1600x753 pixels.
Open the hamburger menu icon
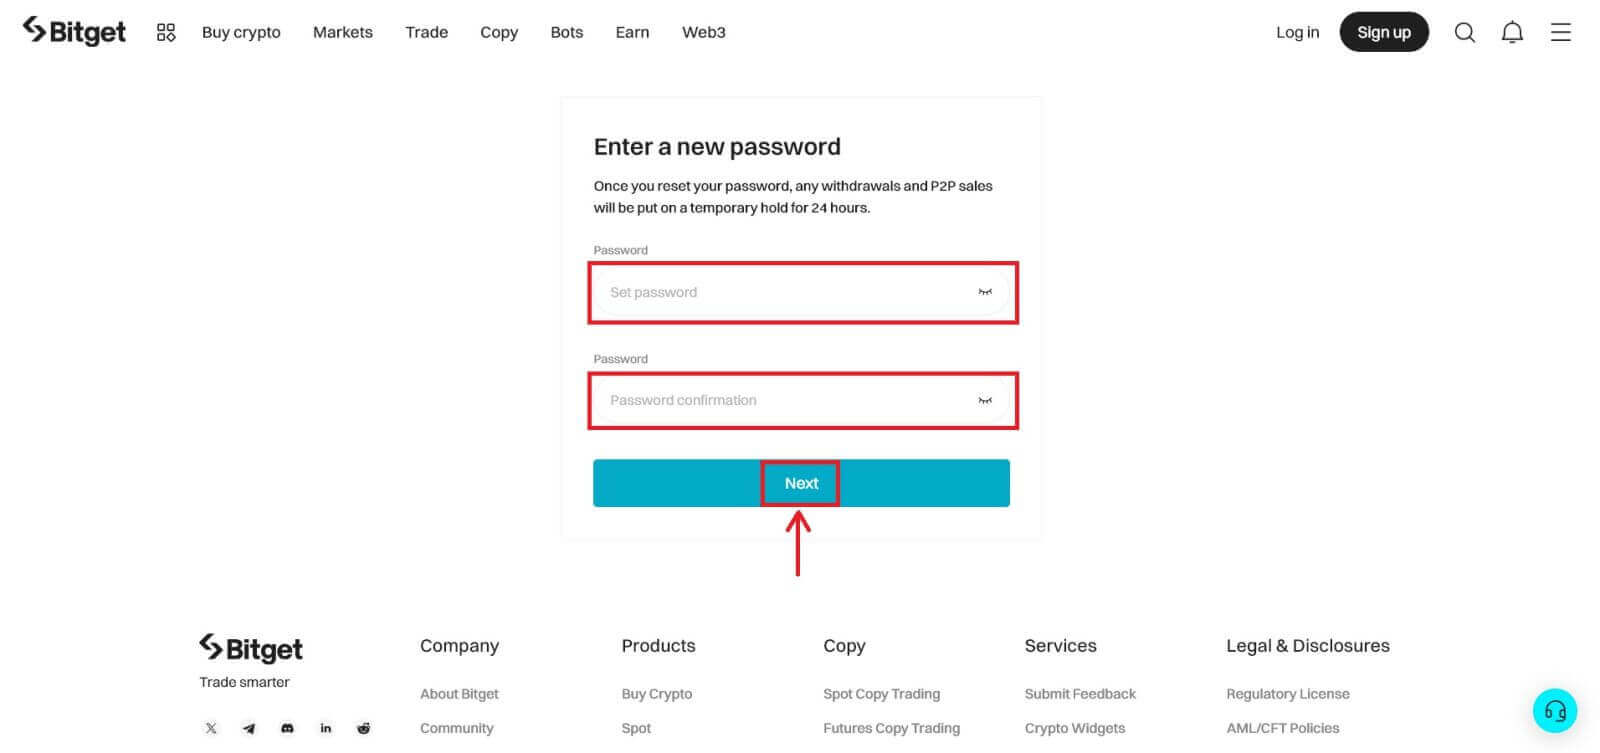tap(1560, 32)
